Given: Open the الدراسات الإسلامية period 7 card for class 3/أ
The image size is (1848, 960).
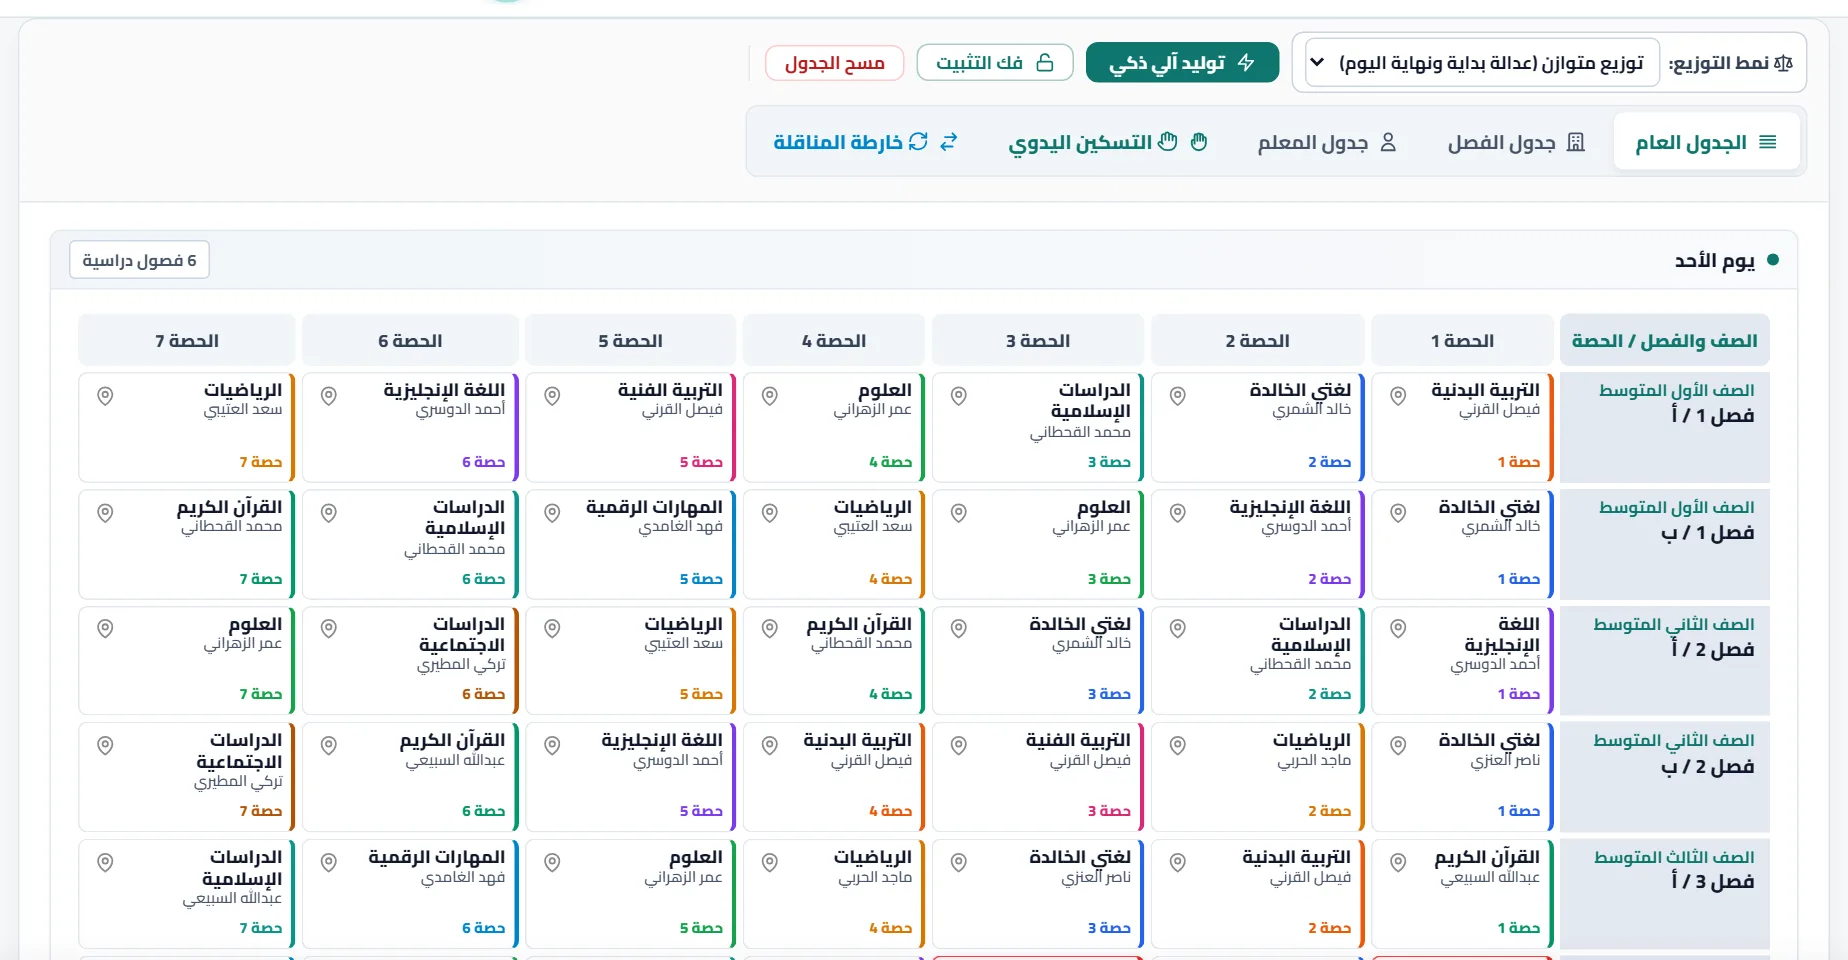Looking at the screenshot, I should coord(187,894).
